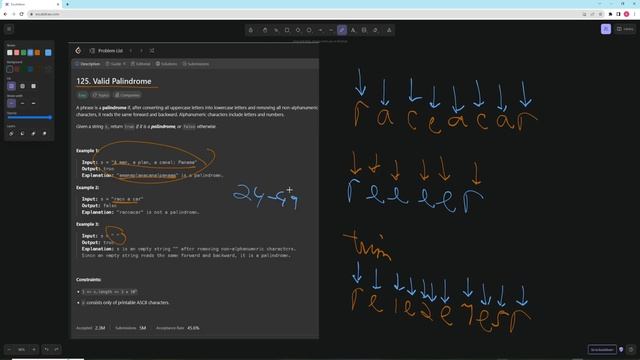Open the browser extensions puzzle icon
This screenshot has height=360, width=640.
(610, 14)
